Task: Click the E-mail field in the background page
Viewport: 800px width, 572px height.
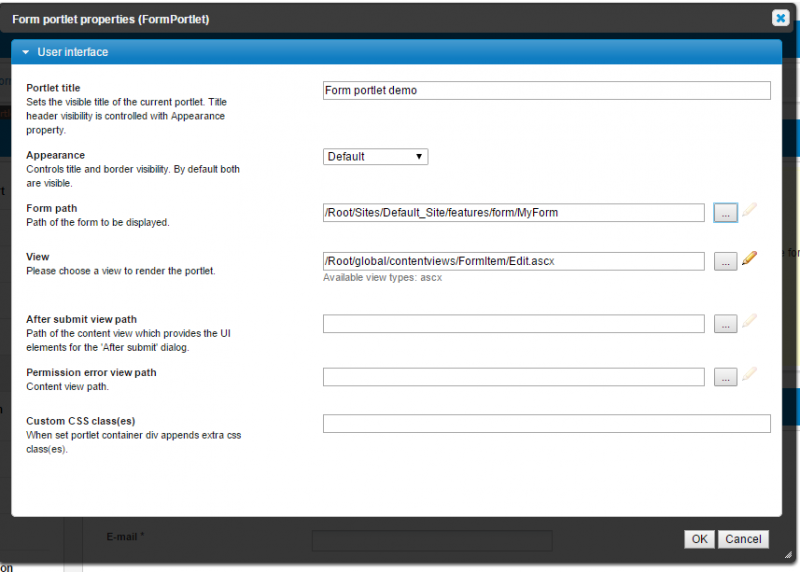Action: 432,540
